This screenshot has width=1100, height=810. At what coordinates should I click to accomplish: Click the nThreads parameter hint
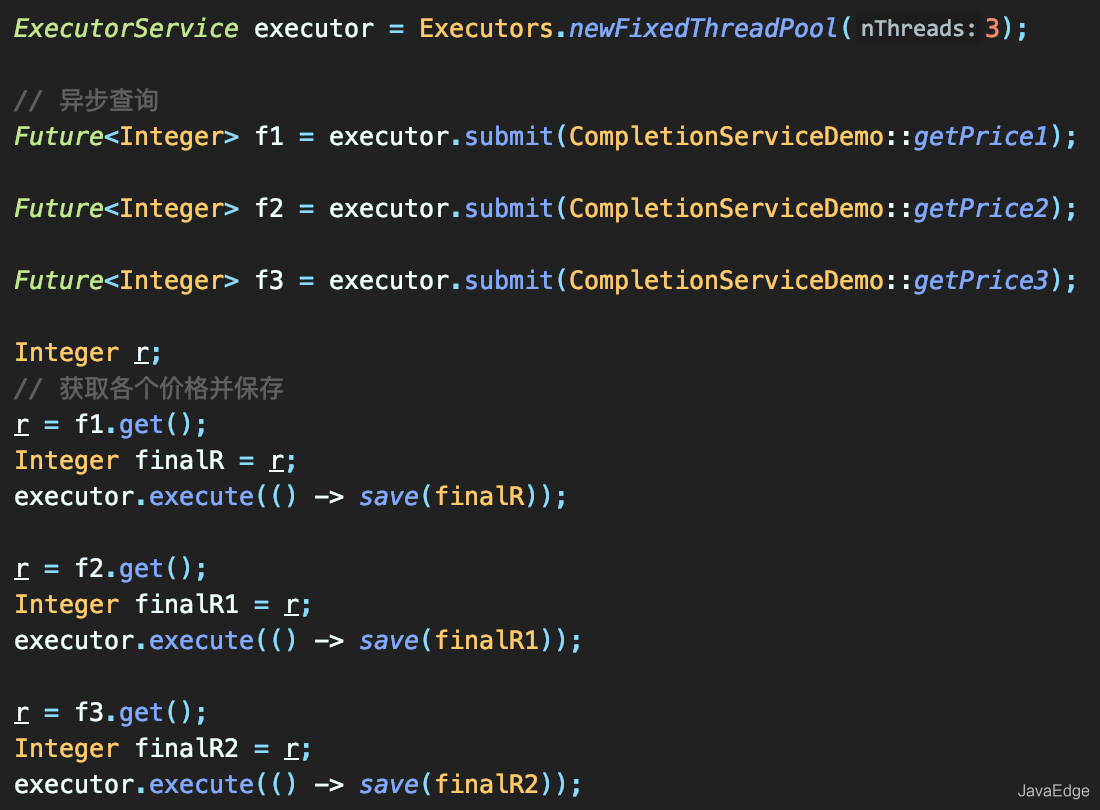(x=918, y=29)
